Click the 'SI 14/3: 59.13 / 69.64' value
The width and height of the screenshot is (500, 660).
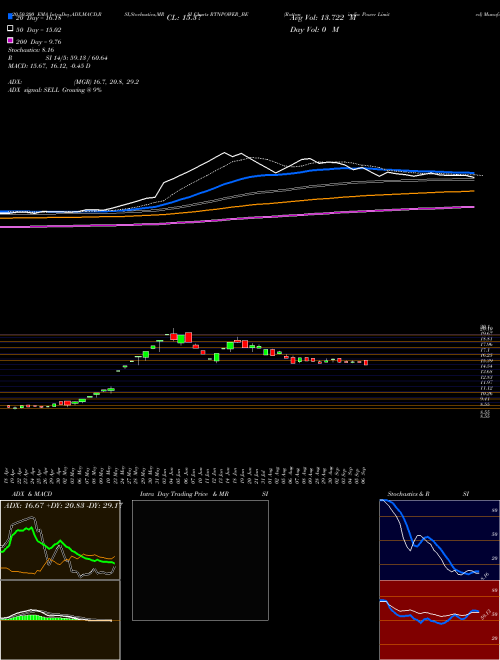point(77,58)
